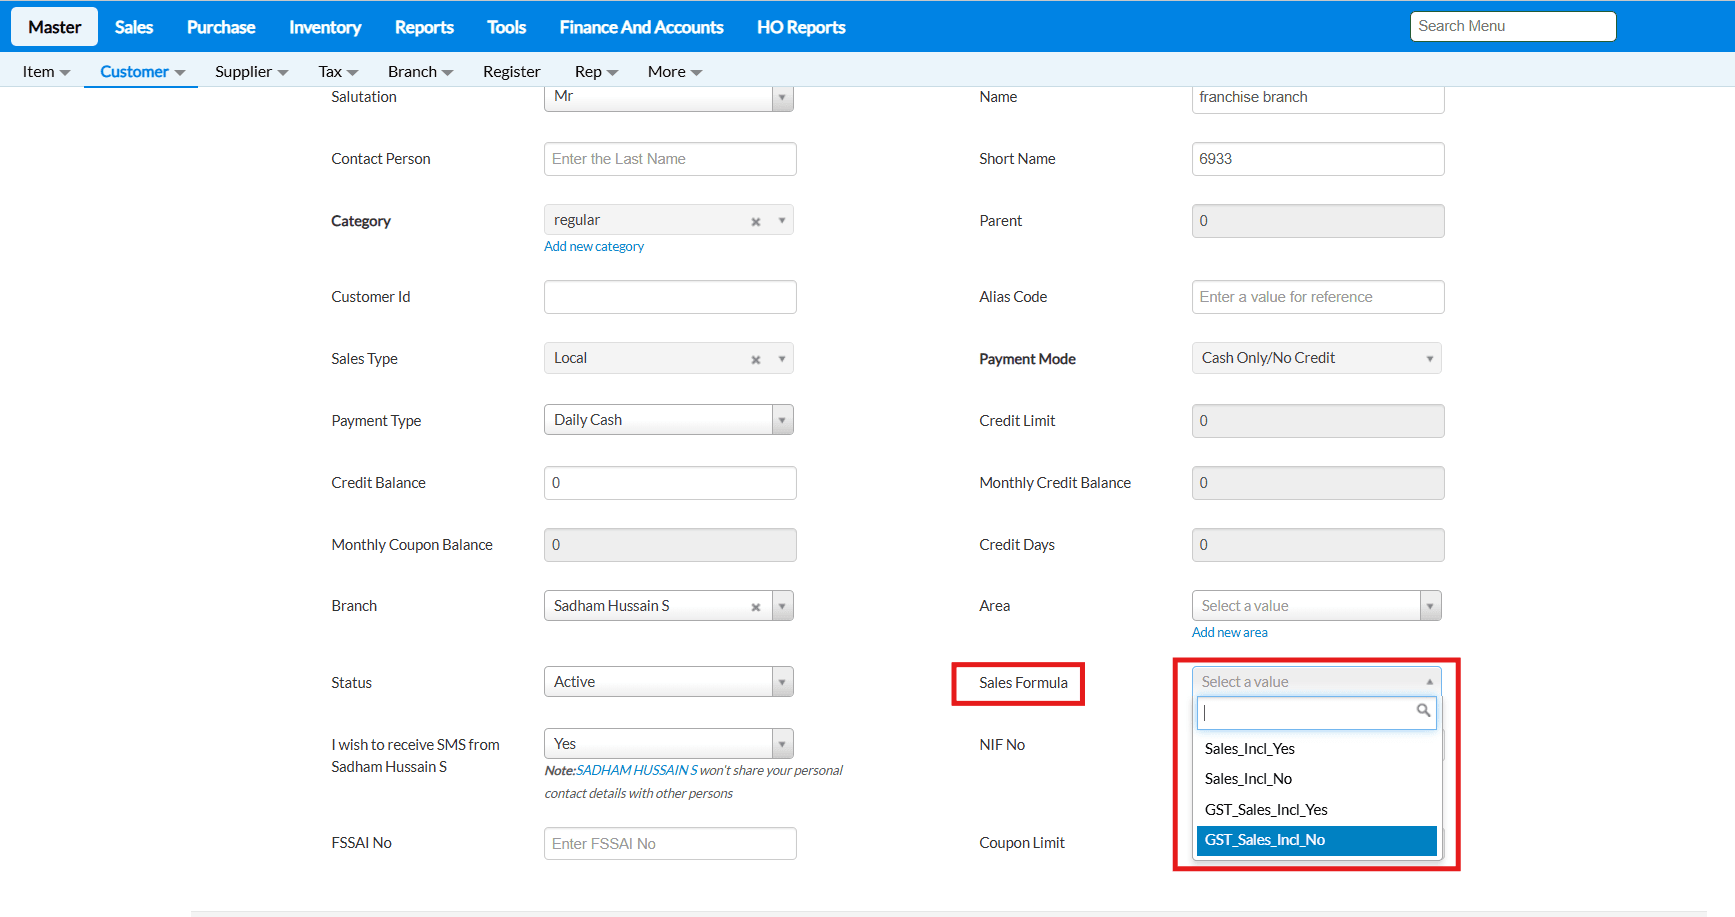Select the Sales_Incl_Yes option
This screenshot has height=917, width=1735.
(1250, 749)
